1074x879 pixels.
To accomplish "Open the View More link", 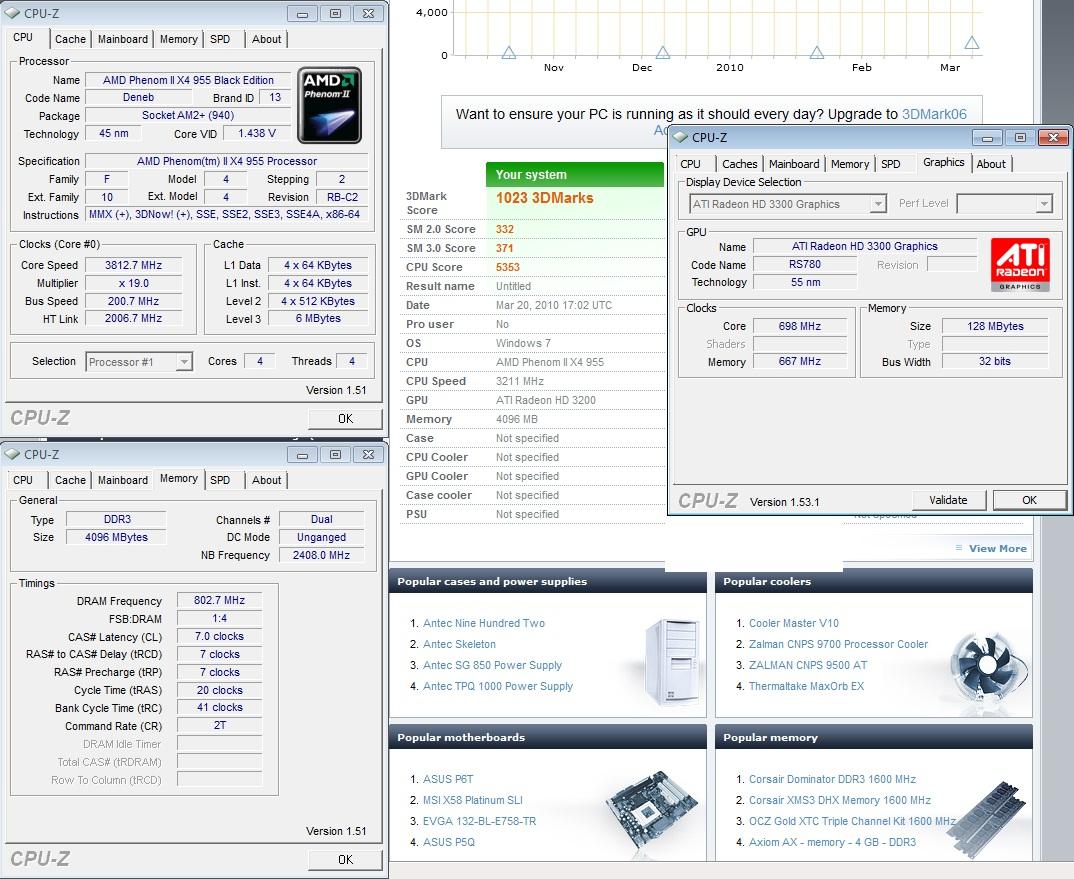I will click(x=997, y=548).
